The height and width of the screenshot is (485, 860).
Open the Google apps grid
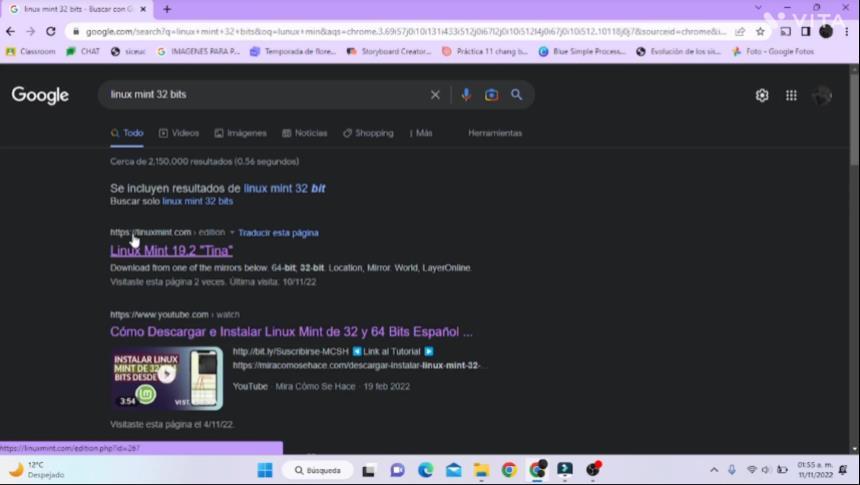click(x=791, y=95)
